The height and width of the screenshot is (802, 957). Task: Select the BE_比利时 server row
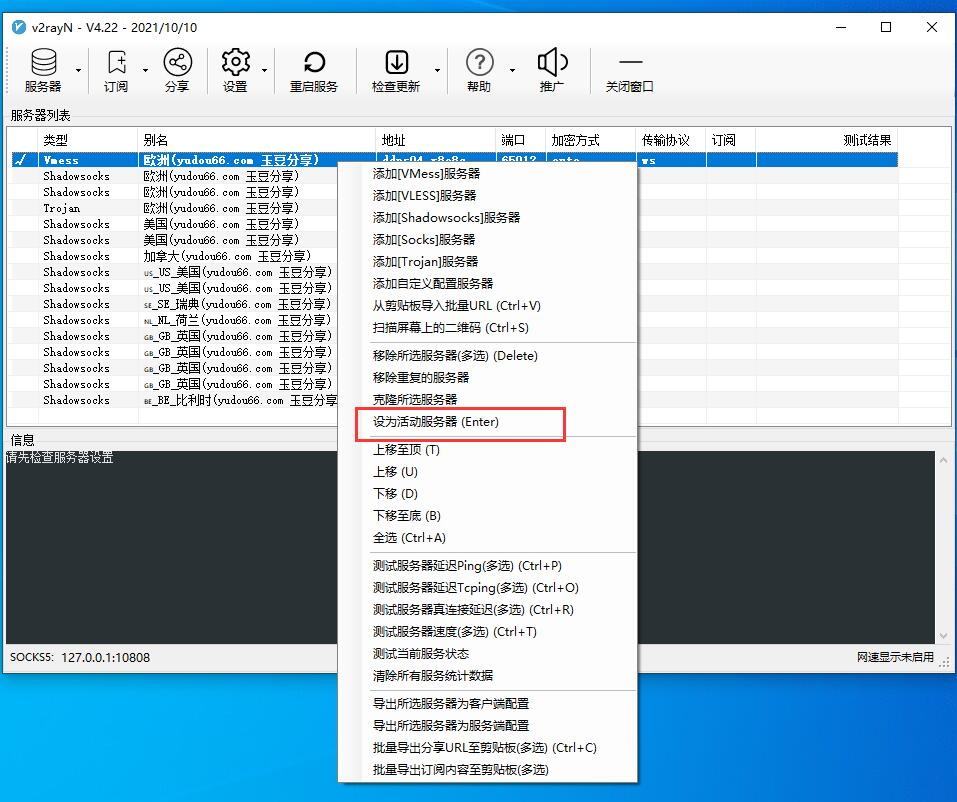175,400
